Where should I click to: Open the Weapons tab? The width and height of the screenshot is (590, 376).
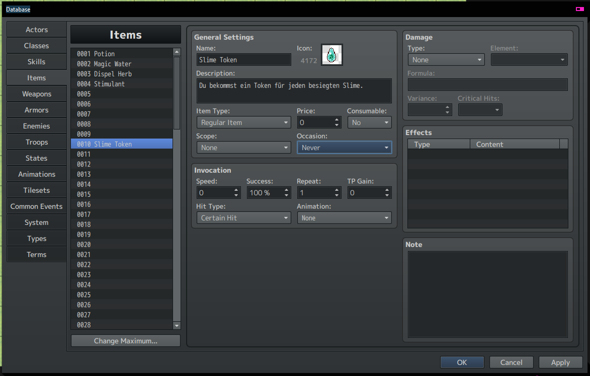[x=36, y=94]
